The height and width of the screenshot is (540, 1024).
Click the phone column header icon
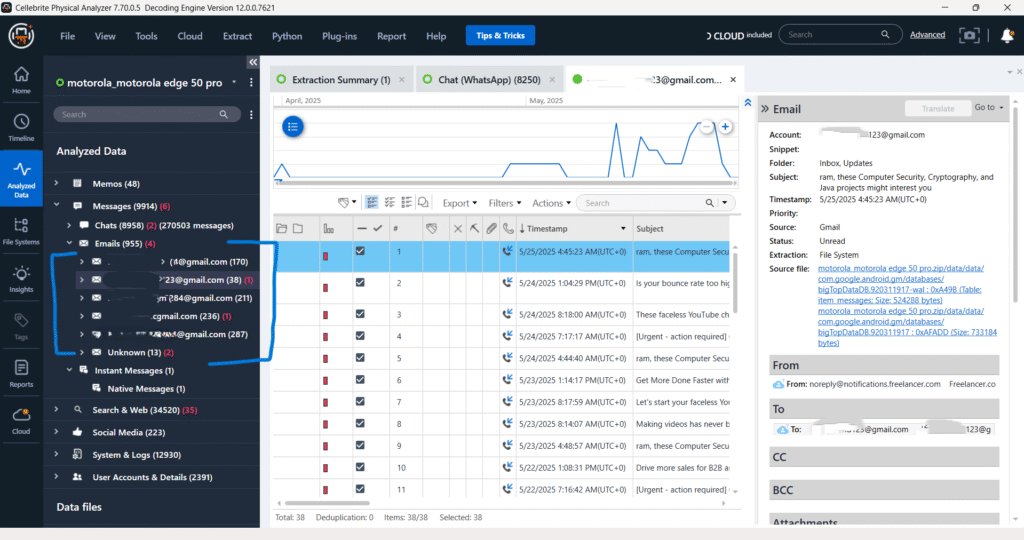click(508, 229)
